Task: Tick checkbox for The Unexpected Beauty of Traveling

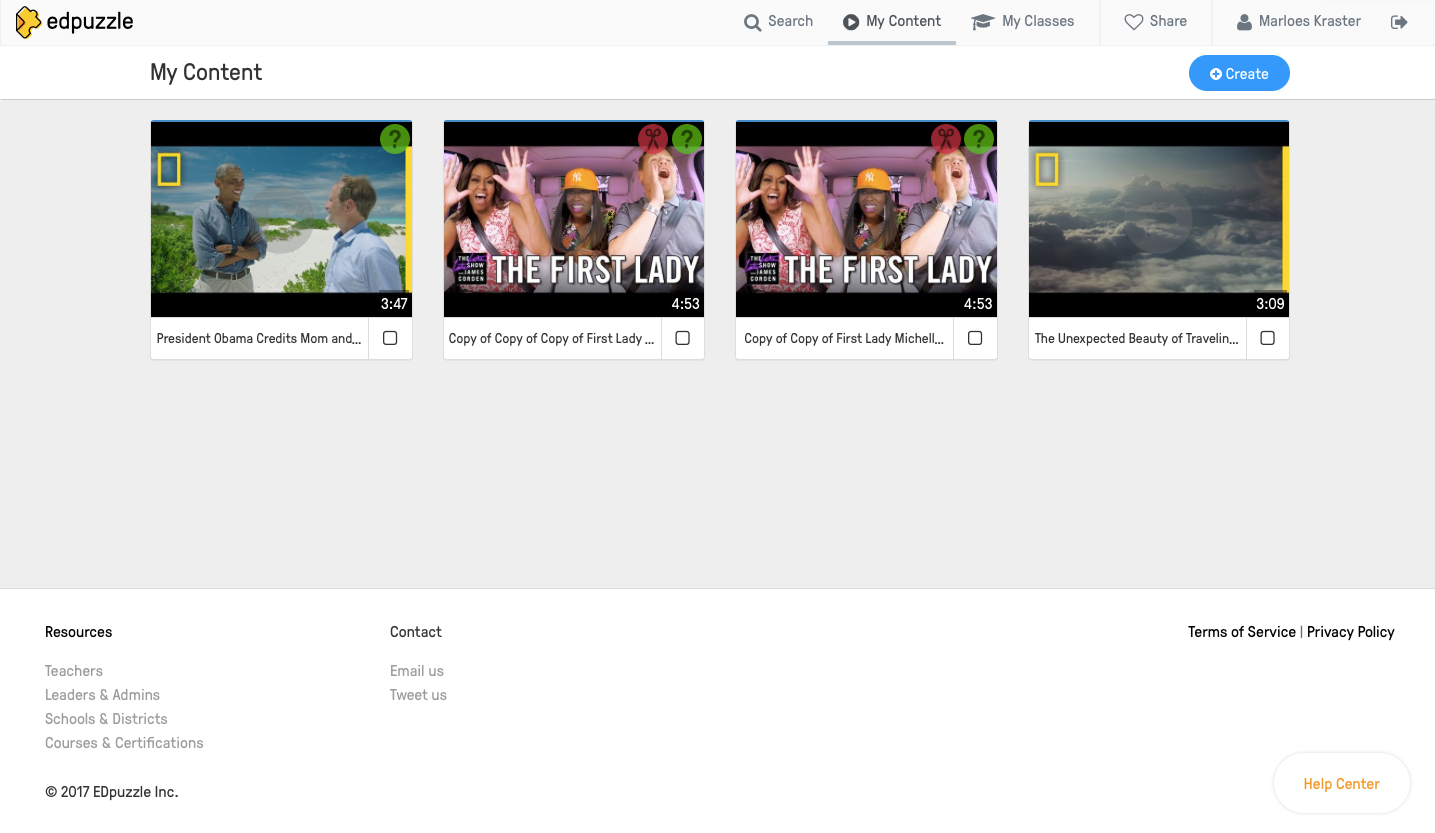Action: tap(1268, 338)
